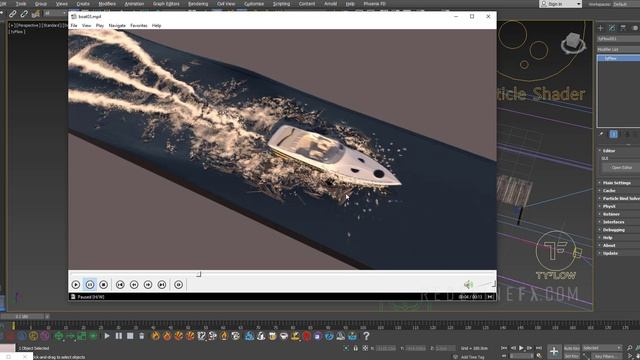Image resolution: width=640 pixels, height=360 pixels.
Task: Click the Set Key button
Action: tap(571, 356)
